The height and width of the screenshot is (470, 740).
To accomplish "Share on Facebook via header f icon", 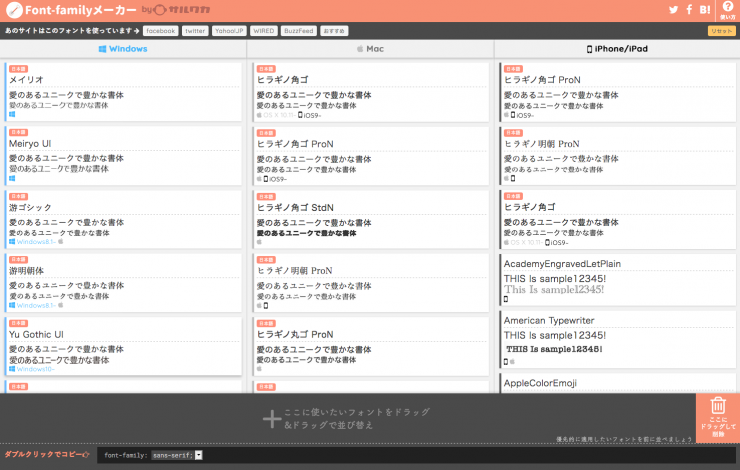I will point(689,9).
